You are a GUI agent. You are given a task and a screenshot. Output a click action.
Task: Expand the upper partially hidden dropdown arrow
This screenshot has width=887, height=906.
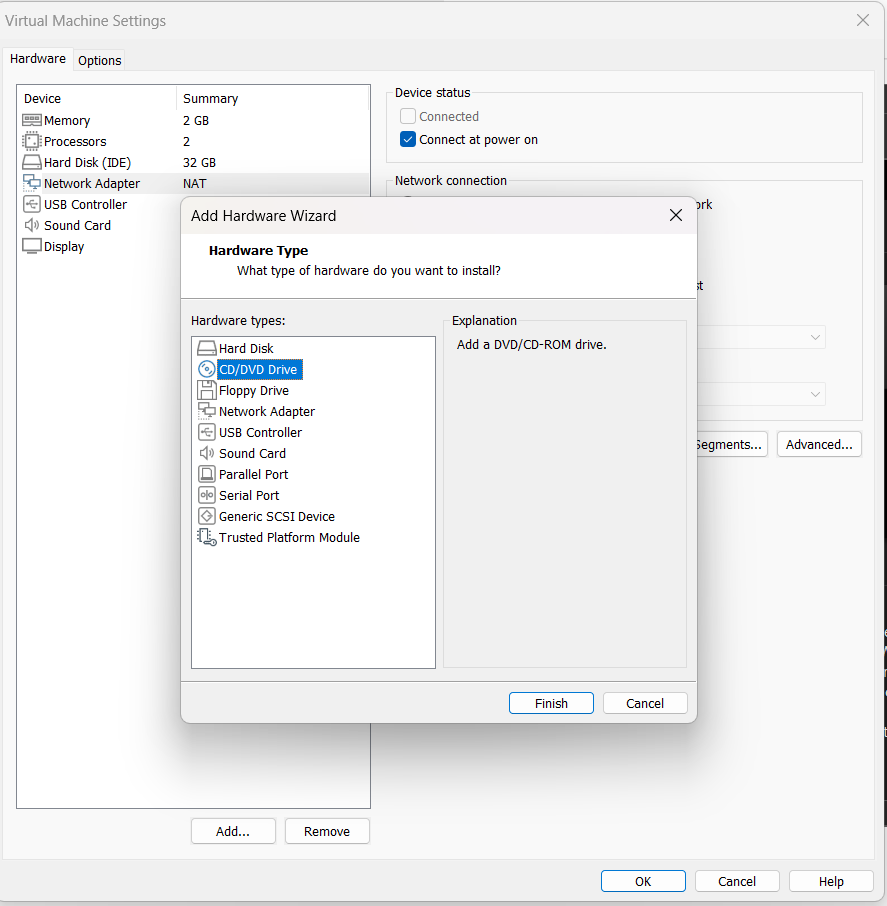click(815, 338)
